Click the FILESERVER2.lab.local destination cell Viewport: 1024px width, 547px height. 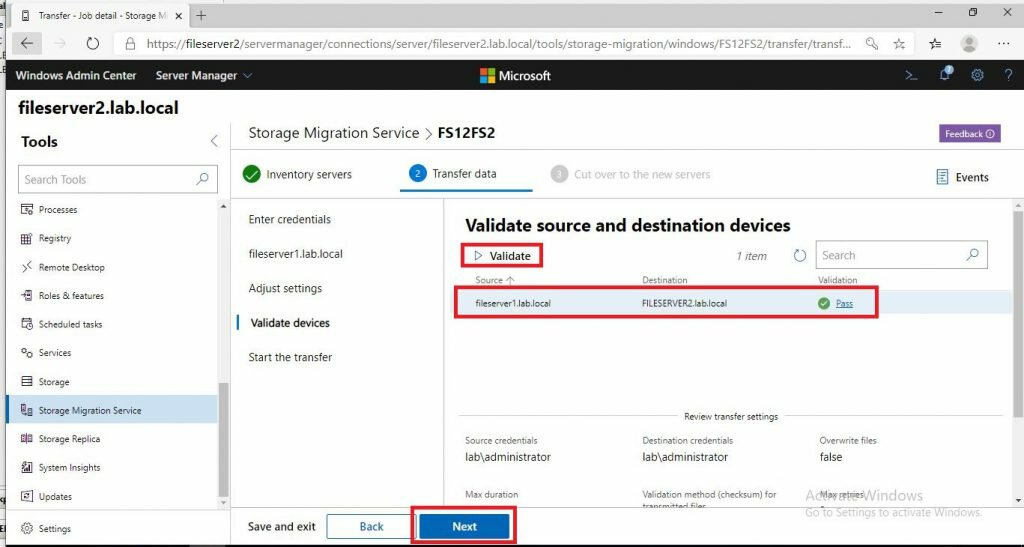pyautogui.click(x=684, y=303)
